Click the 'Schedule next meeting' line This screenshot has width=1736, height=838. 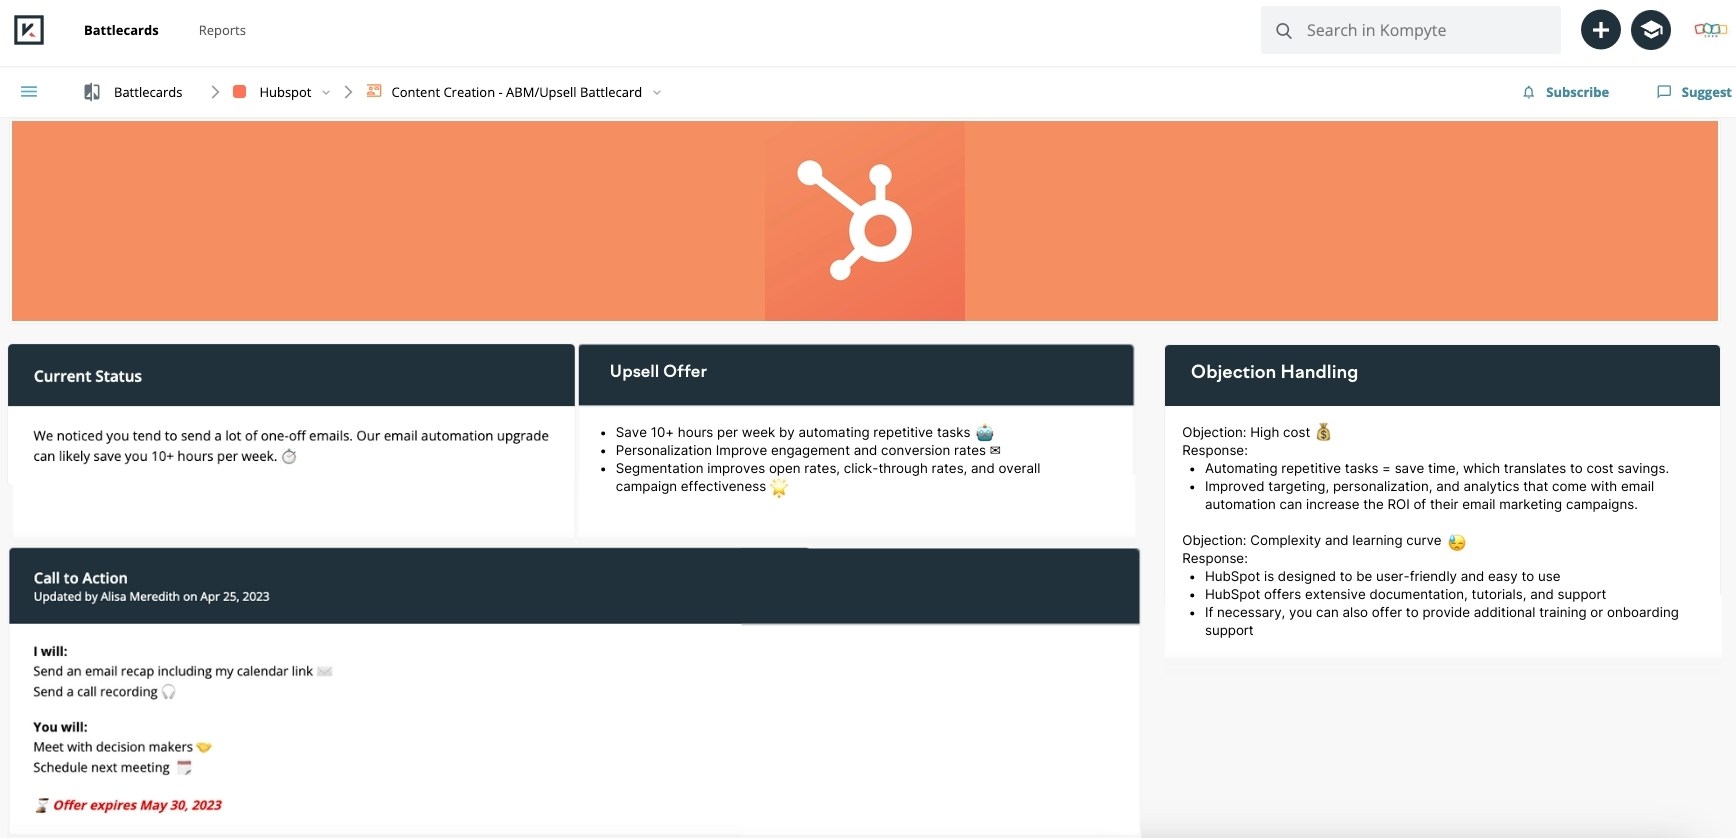tap(101, 768)
